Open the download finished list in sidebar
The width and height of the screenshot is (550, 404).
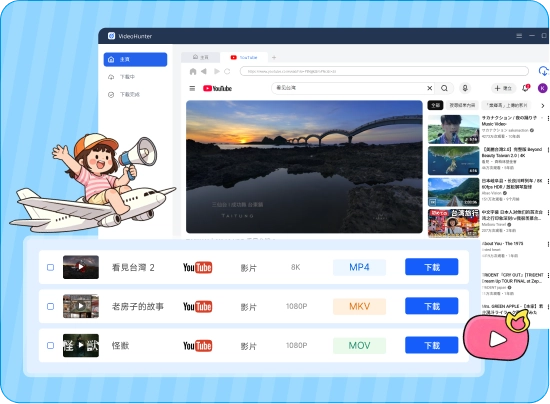click(124, 94)
